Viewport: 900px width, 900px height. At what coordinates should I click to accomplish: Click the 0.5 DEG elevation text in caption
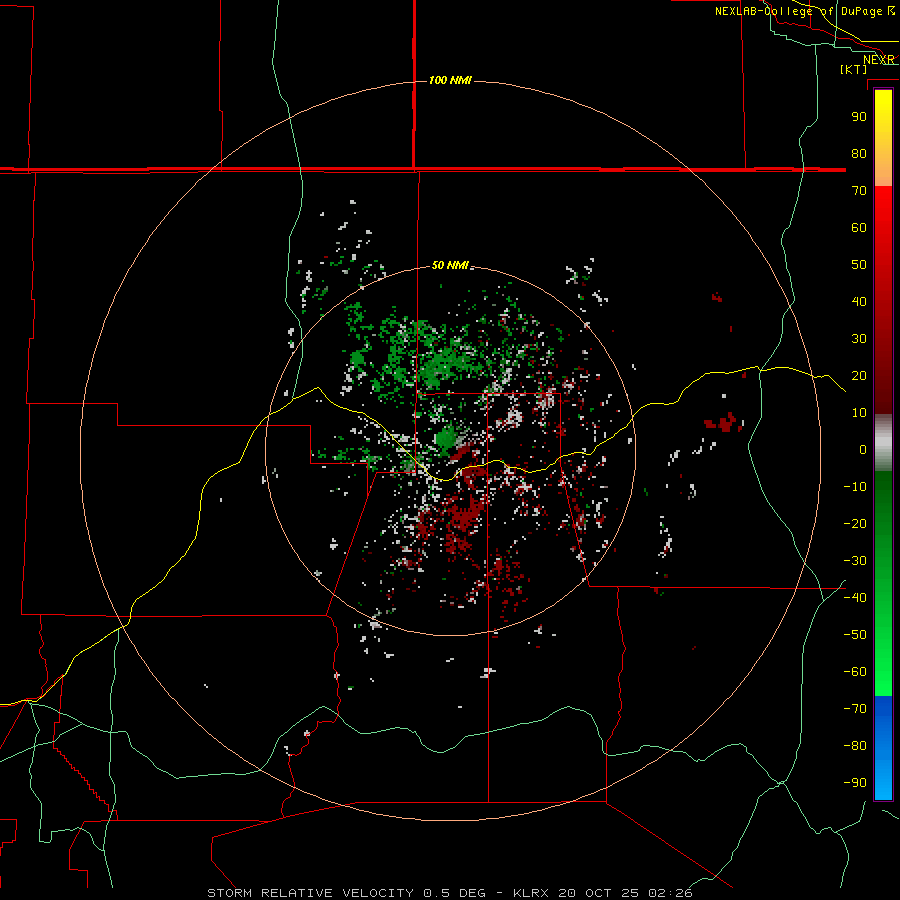coord(455,893)
